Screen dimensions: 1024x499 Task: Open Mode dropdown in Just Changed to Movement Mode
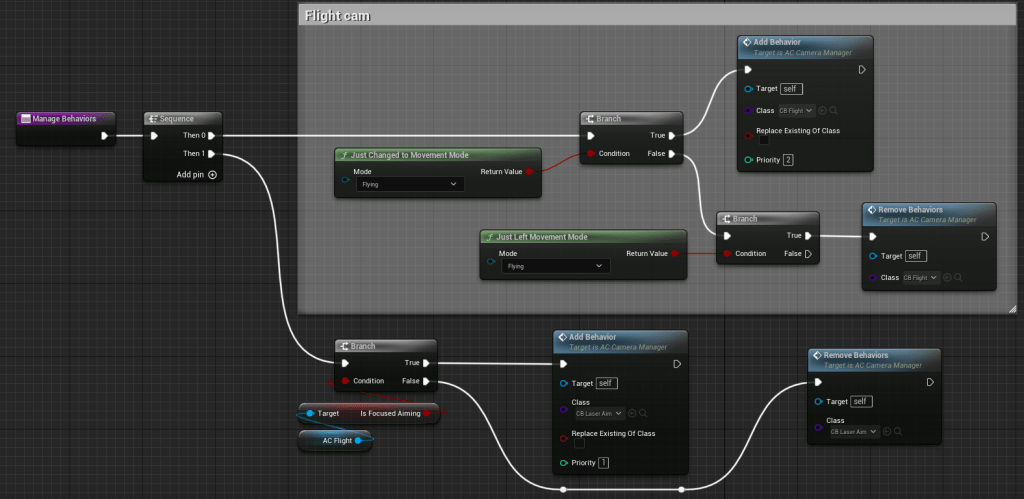pyautogui.click(x=410, y=184)
